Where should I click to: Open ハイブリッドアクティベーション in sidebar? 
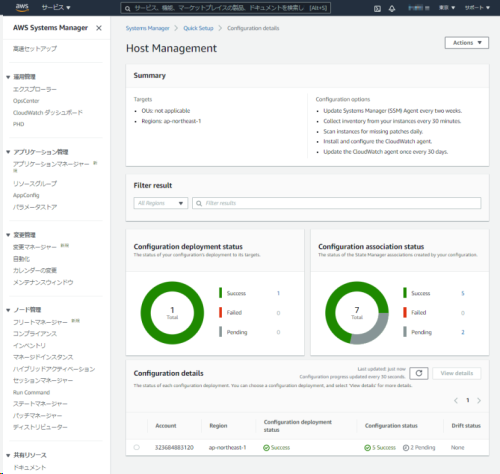click(54, 369)
